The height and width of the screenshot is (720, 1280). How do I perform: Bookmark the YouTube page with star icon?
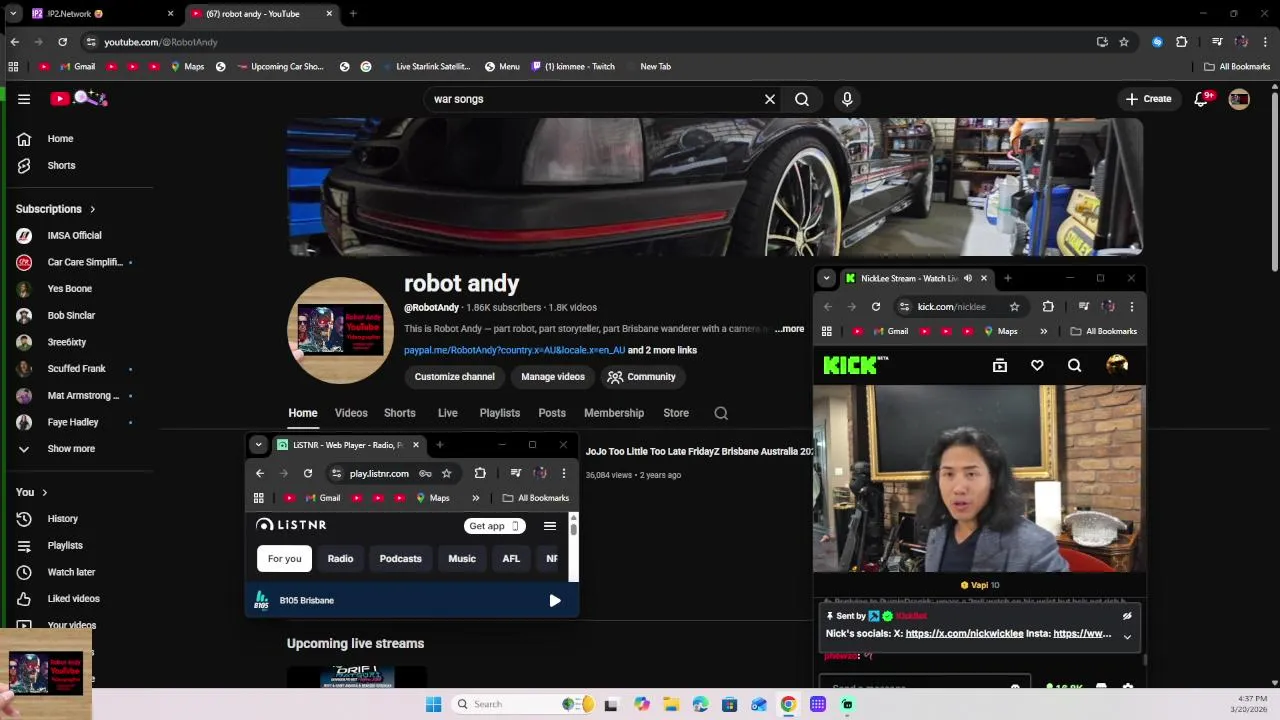coord(1124,42)
